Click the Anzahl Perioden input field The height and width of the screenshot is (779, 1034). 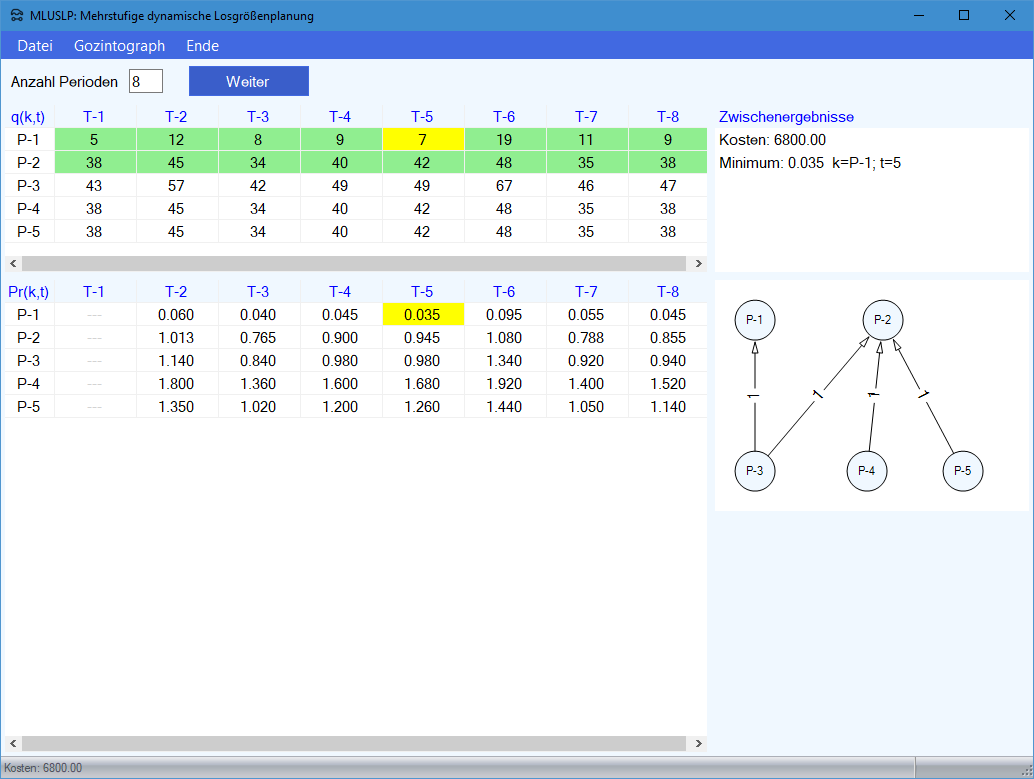(145, 81)
